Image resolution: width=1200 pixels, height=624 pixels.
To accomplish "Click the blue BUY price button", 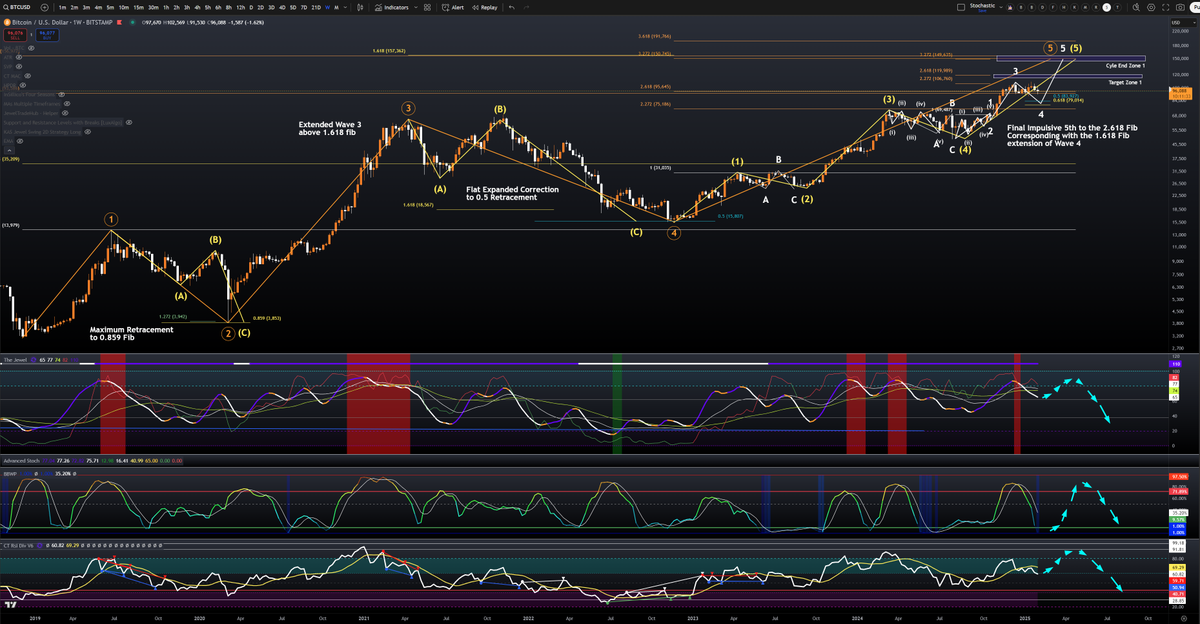I will pos(47,35).
